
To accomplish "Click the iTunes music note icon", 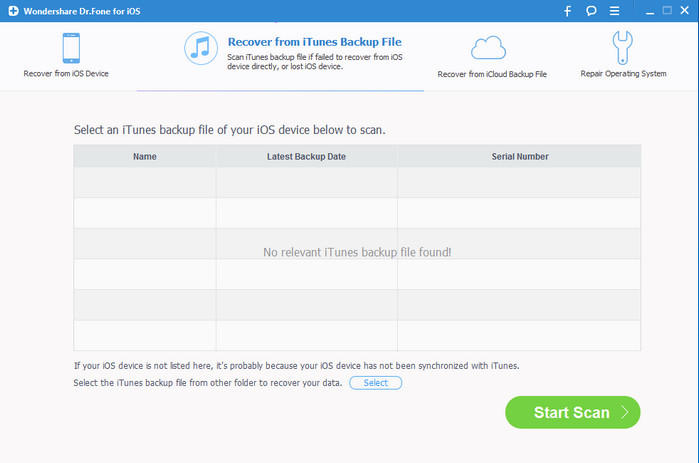I will tap(201, 48).
